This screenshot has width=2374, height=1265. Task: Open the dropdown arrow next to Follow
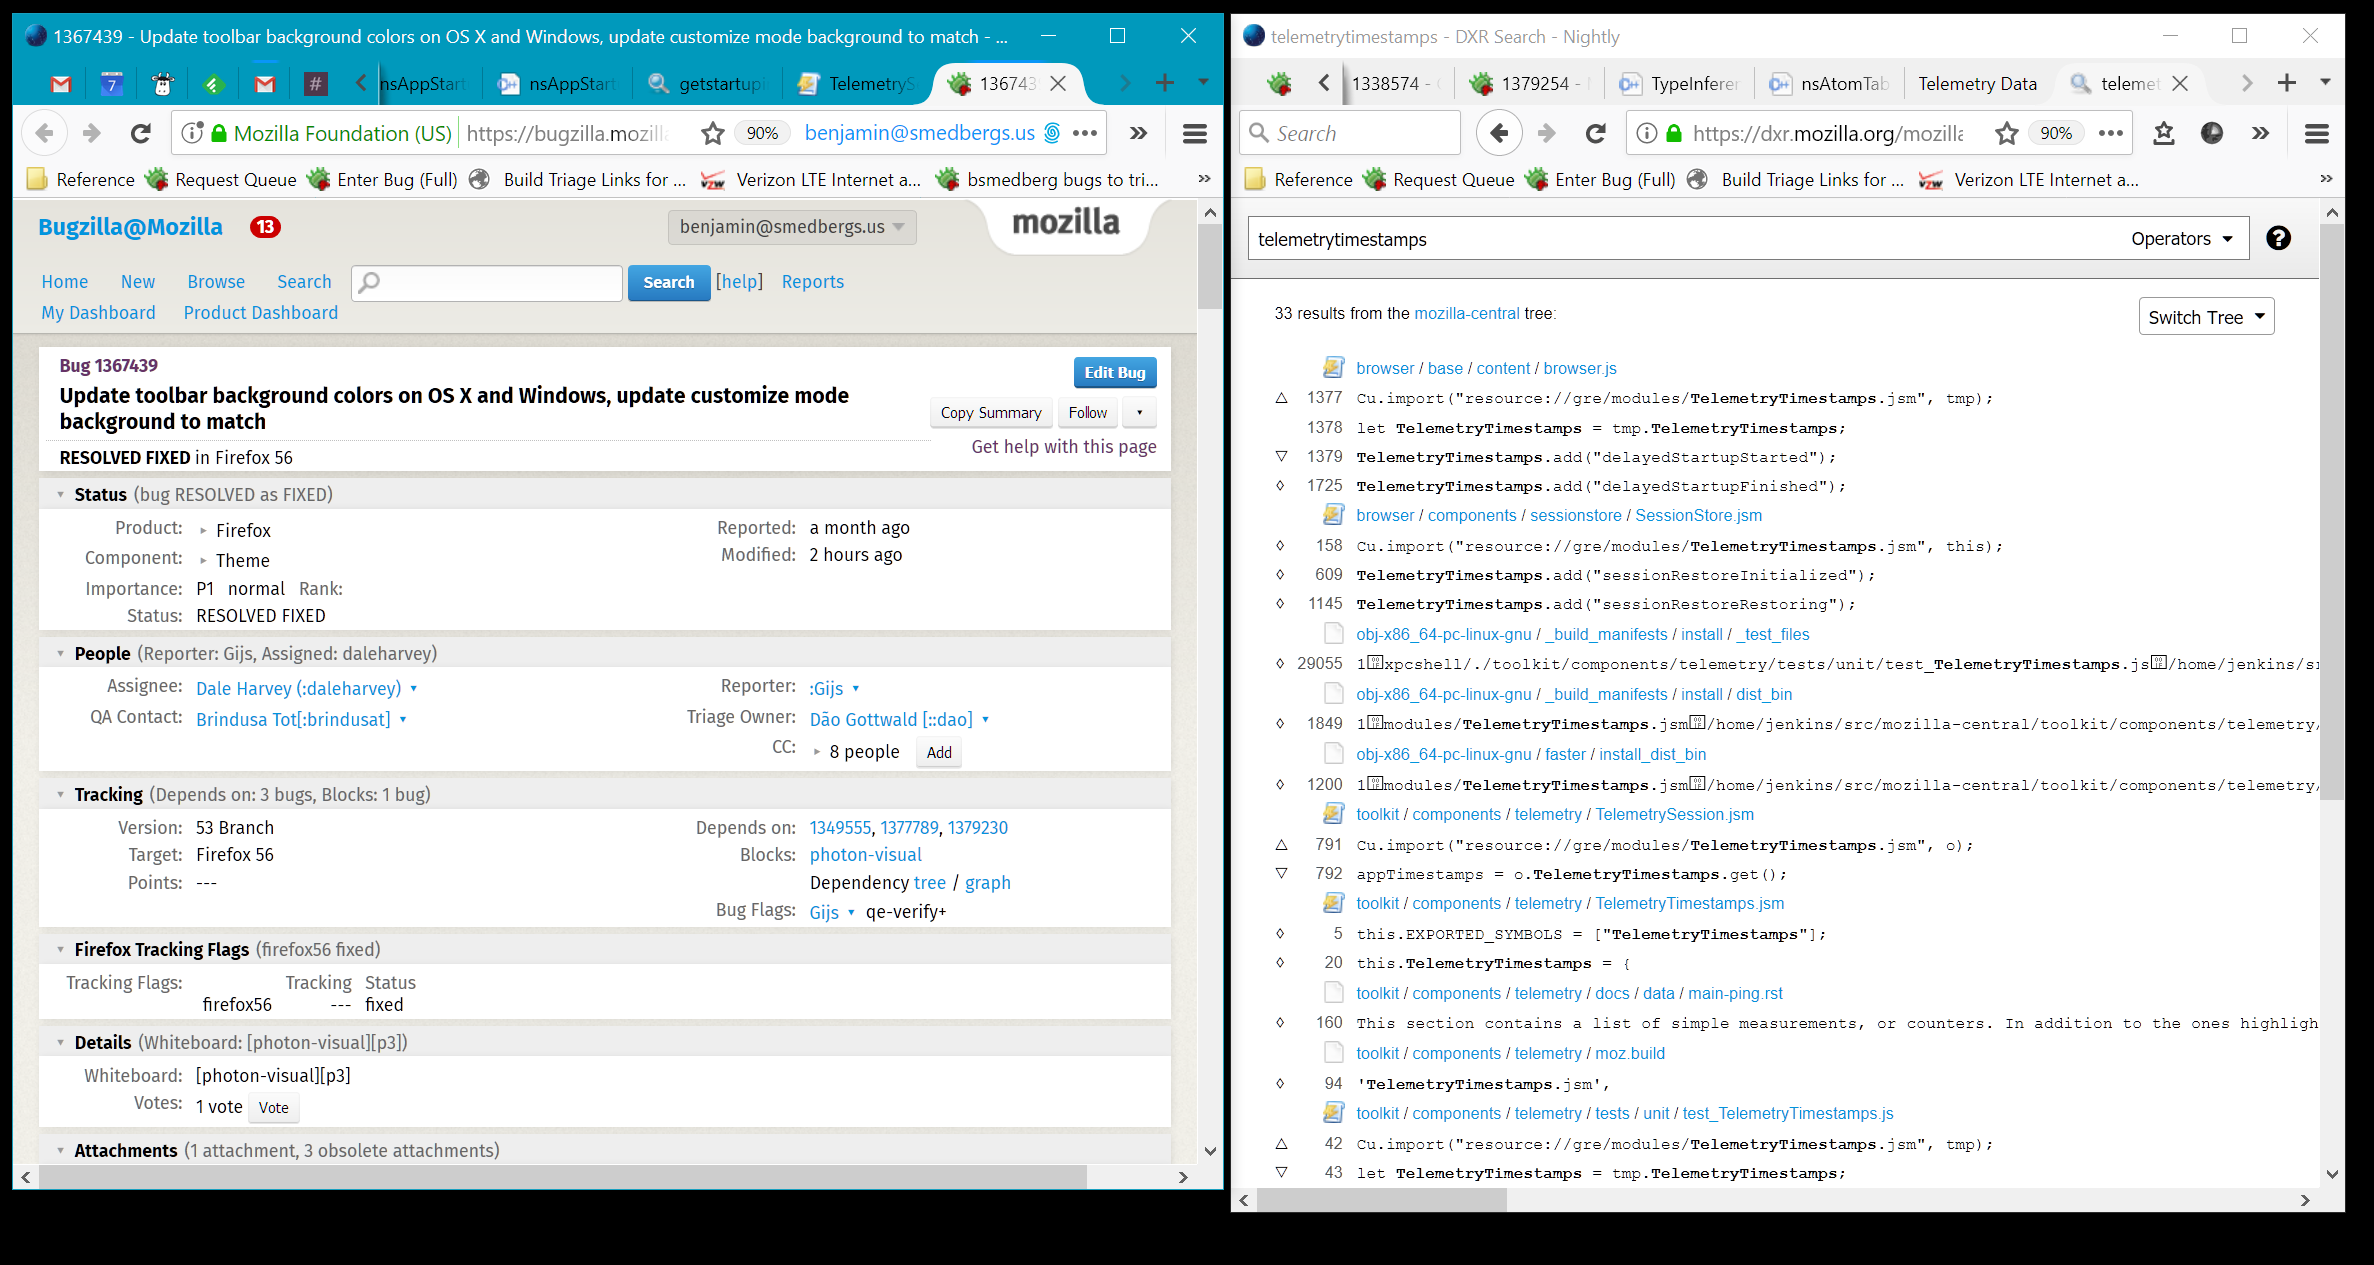point(1139,413)
